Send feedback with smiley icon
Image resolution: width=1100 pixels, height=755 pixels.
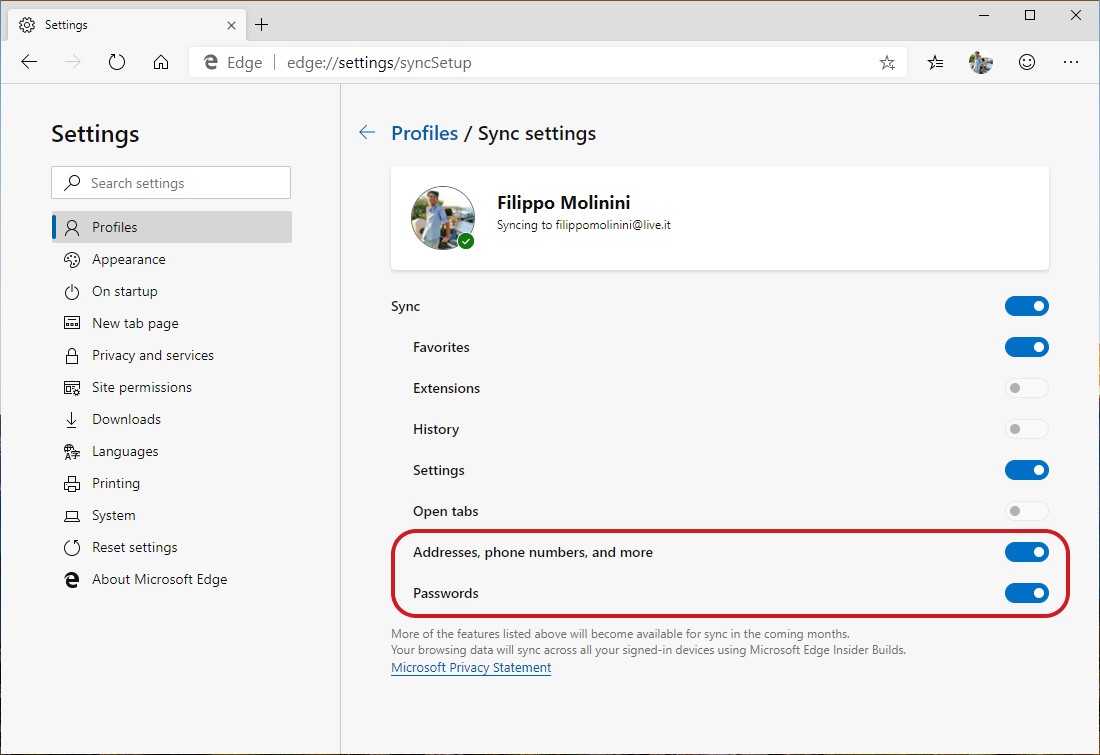[1026, 62]
